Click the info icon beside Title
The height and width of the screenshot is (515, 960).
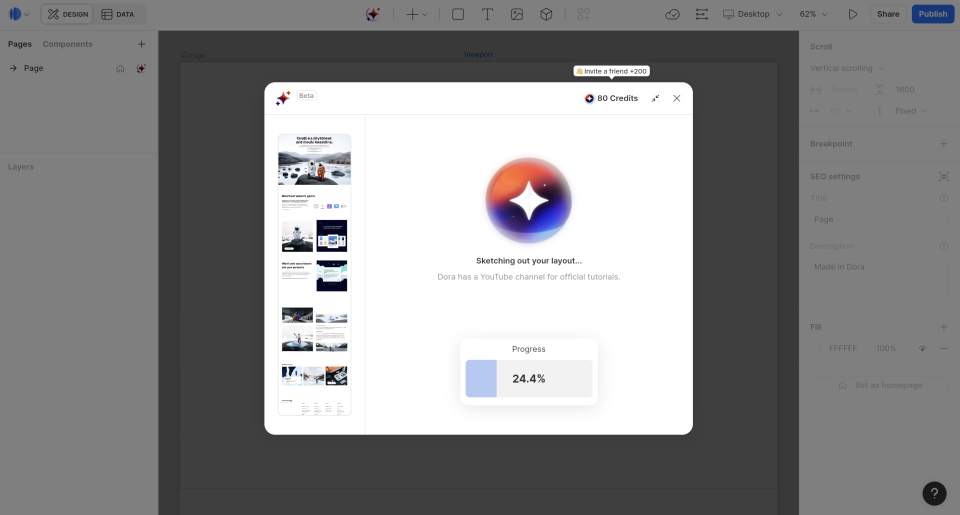(x=943, y=198)
